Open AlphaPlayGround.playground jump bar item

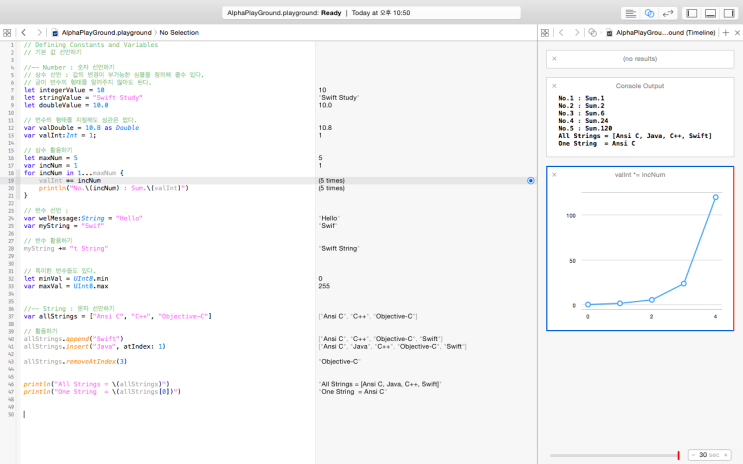coord(101,32)
